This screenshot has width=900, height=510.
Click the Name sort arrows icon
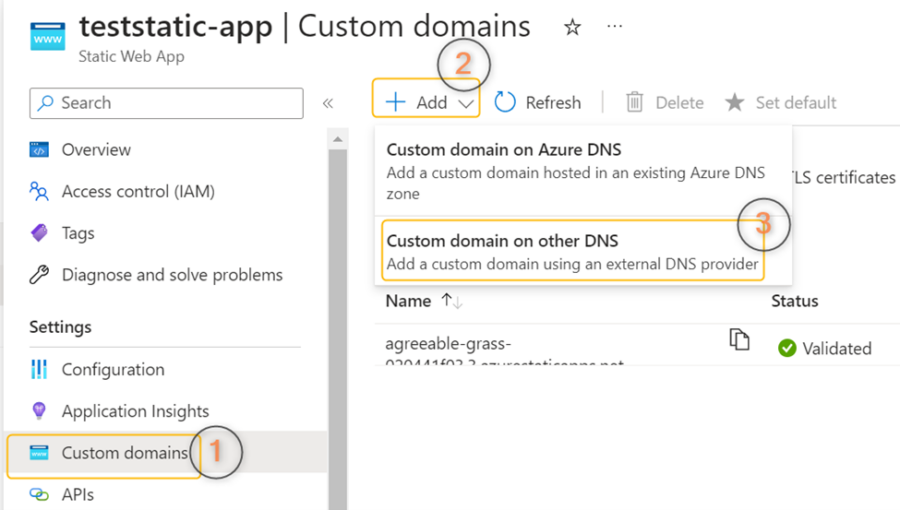coord(452,301)
